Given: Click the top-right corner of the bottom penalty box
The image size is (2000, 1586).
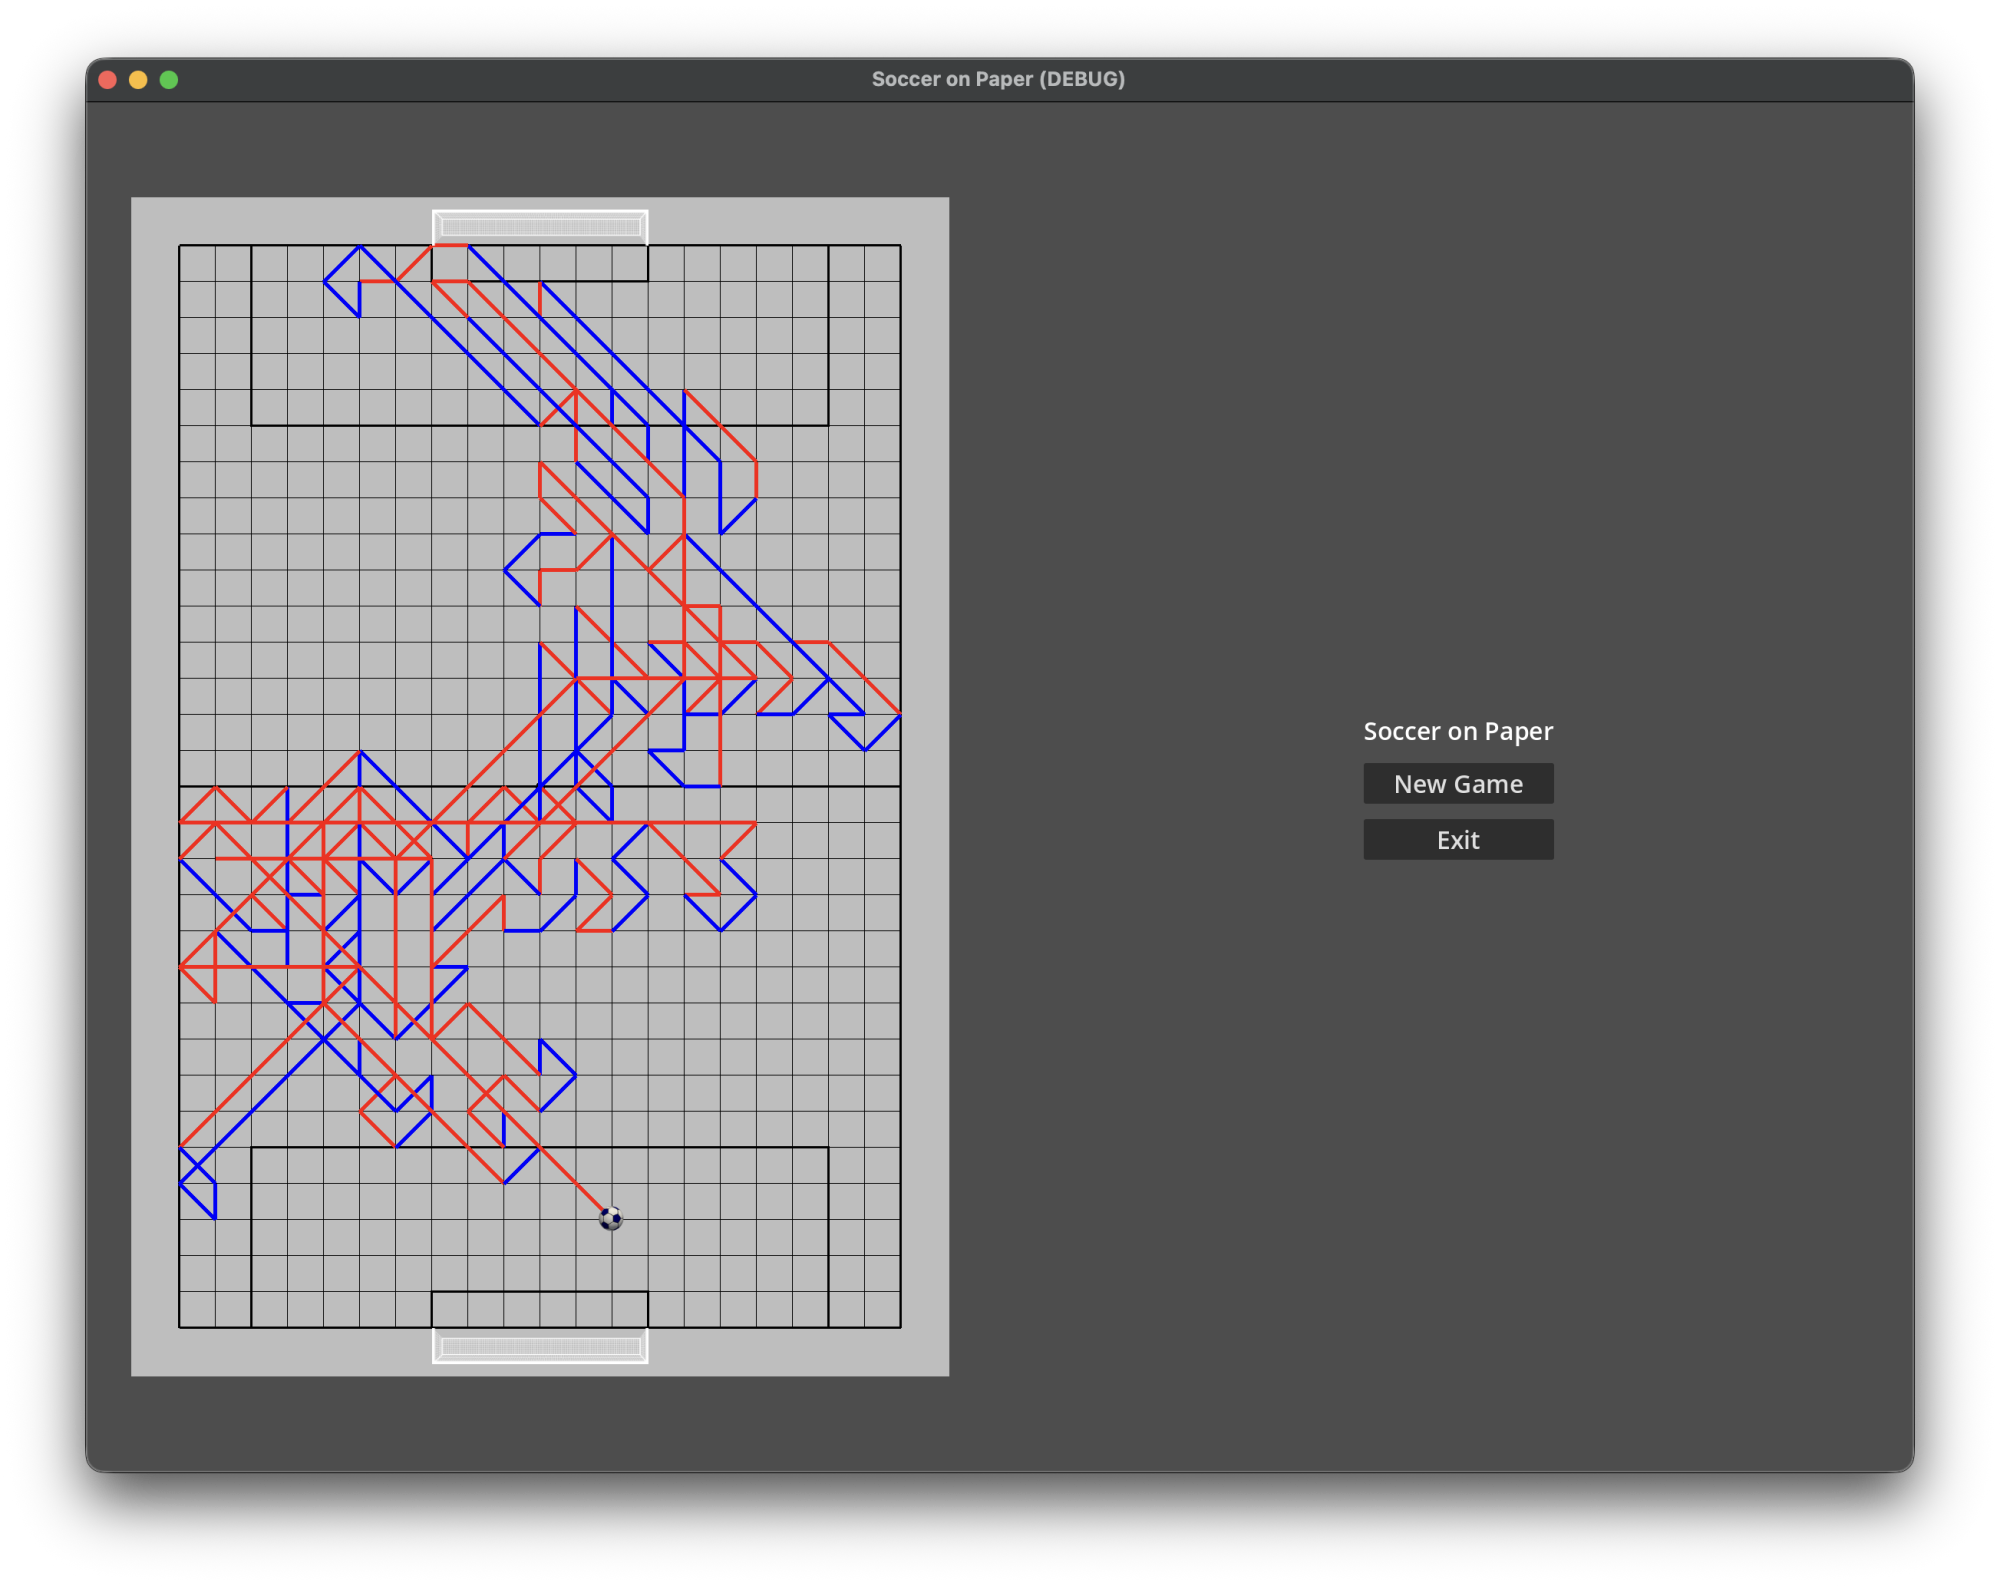Looking at the screenshot, I should [828, 1147].
